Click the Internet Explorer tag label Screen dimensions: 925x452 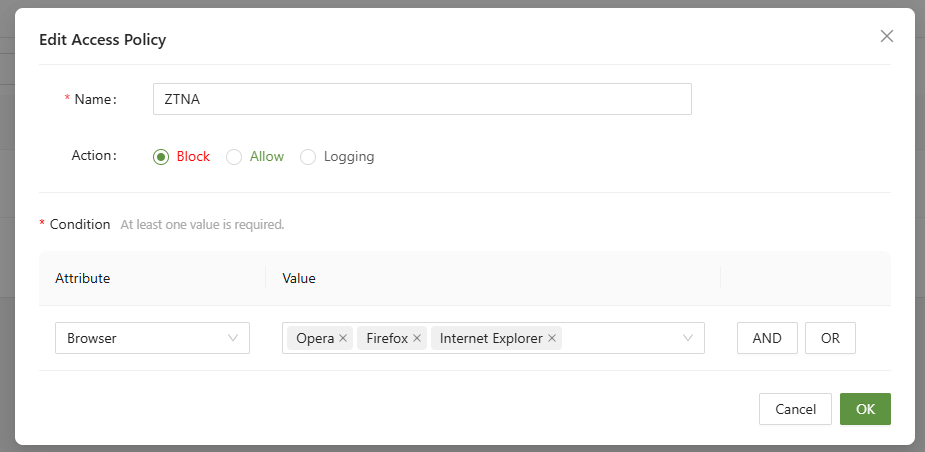click(x=491, y=338)
